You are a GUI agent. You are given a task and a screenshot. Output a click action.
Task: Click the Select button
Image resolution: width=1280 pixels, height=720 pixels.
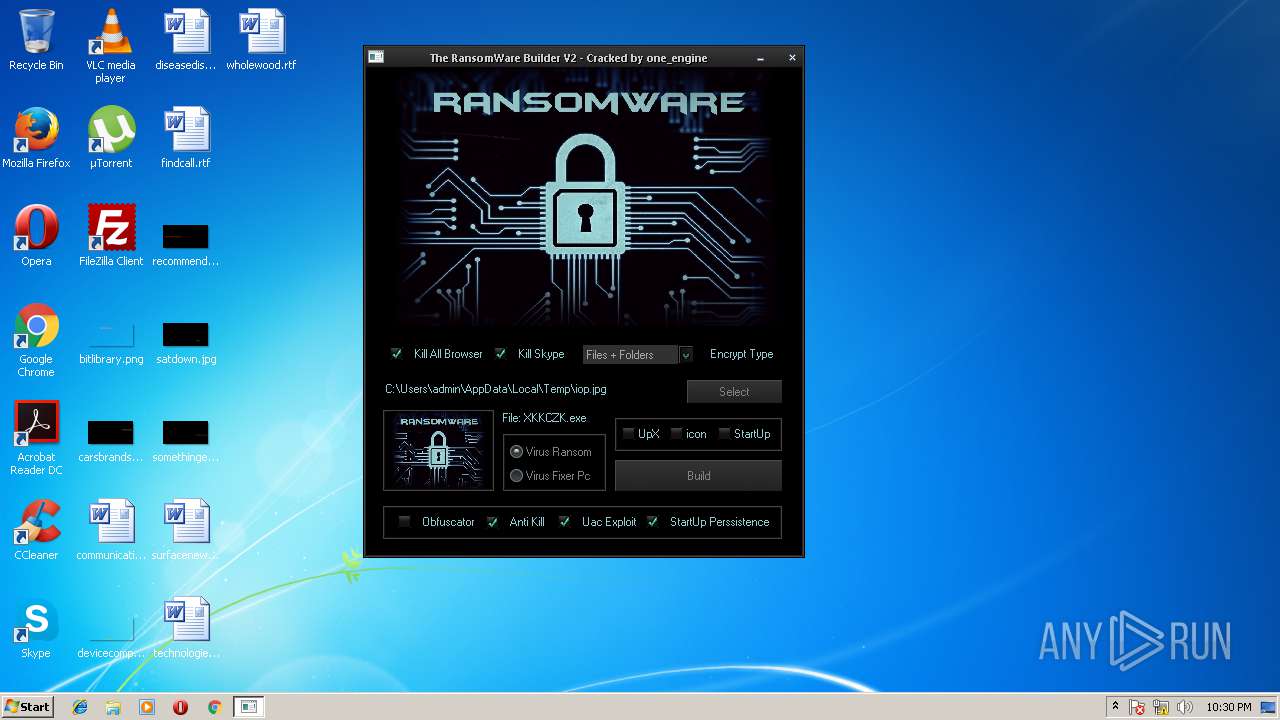[x=734, y=392]
